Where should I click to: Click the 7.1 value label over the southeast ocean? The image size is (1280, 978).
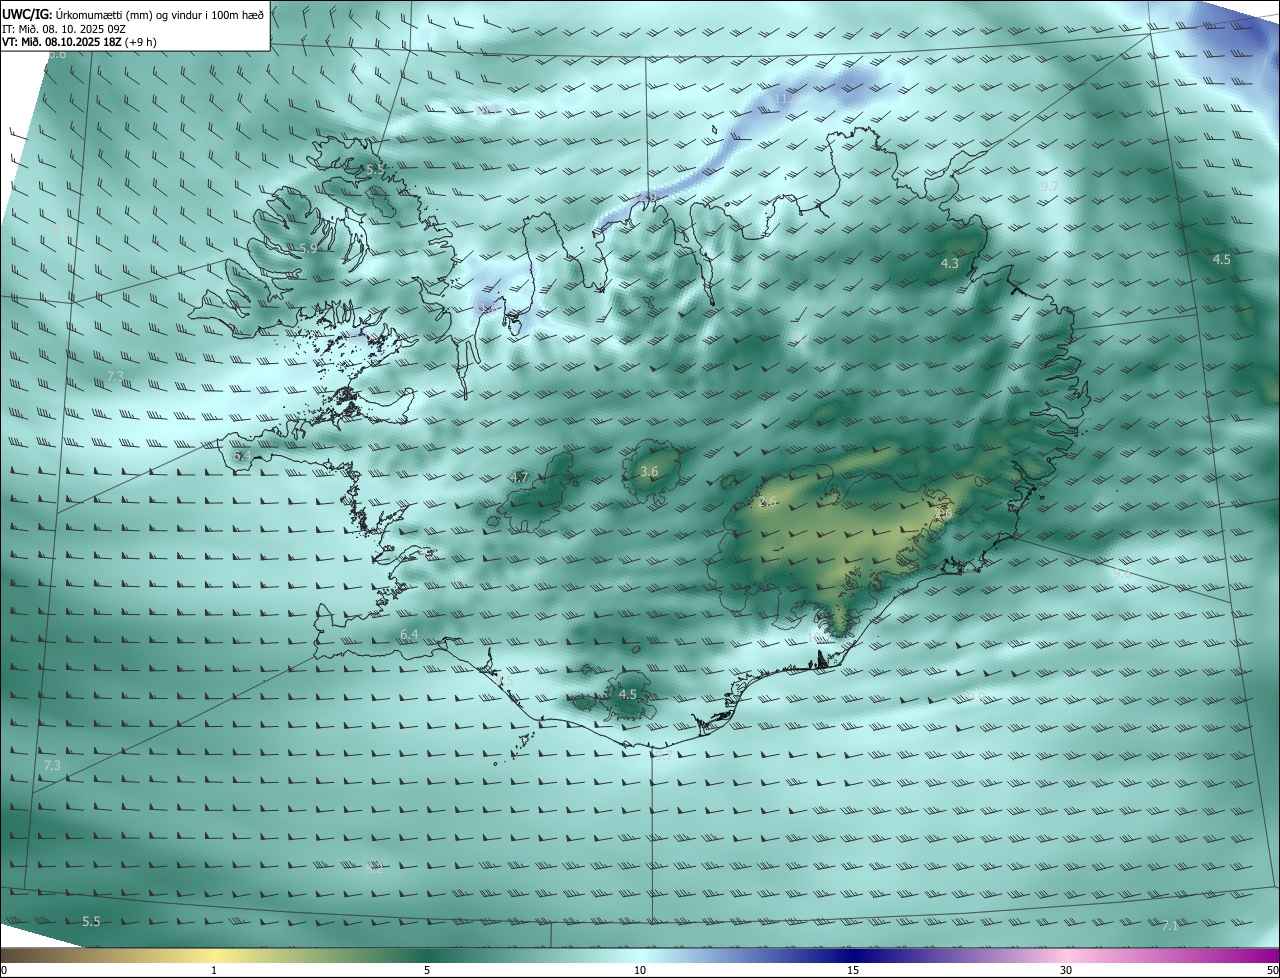click(1170, 926)
